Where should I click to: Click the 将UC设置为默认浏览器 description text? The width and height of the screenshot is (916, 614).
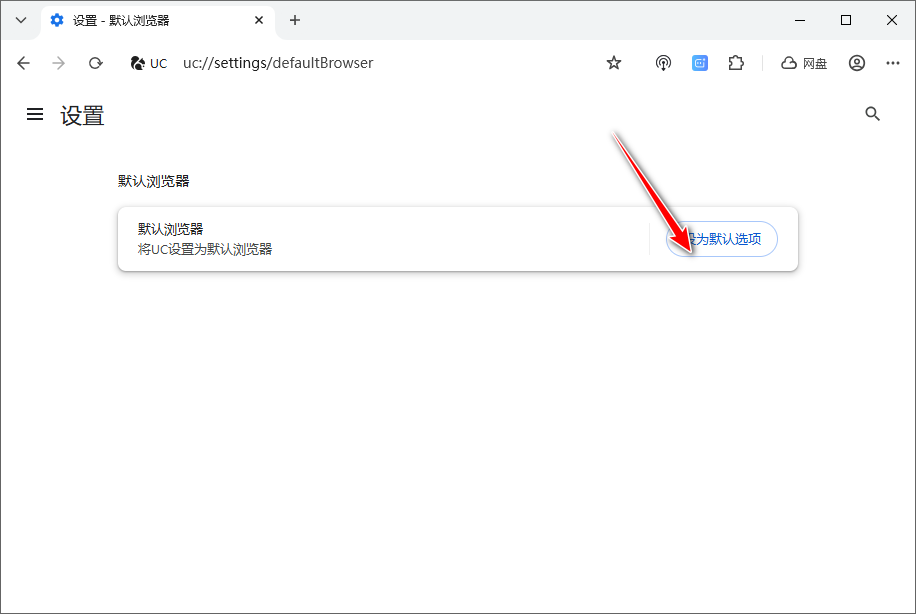pyautogui.click(x=205, y=249)
